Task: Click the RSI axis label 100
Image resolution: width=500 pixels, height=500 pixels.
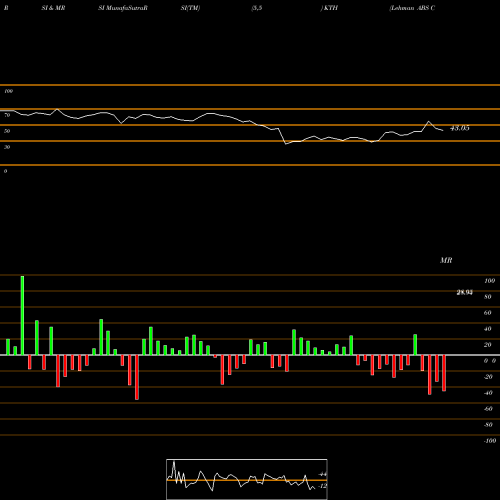Action: pos(8,91)
